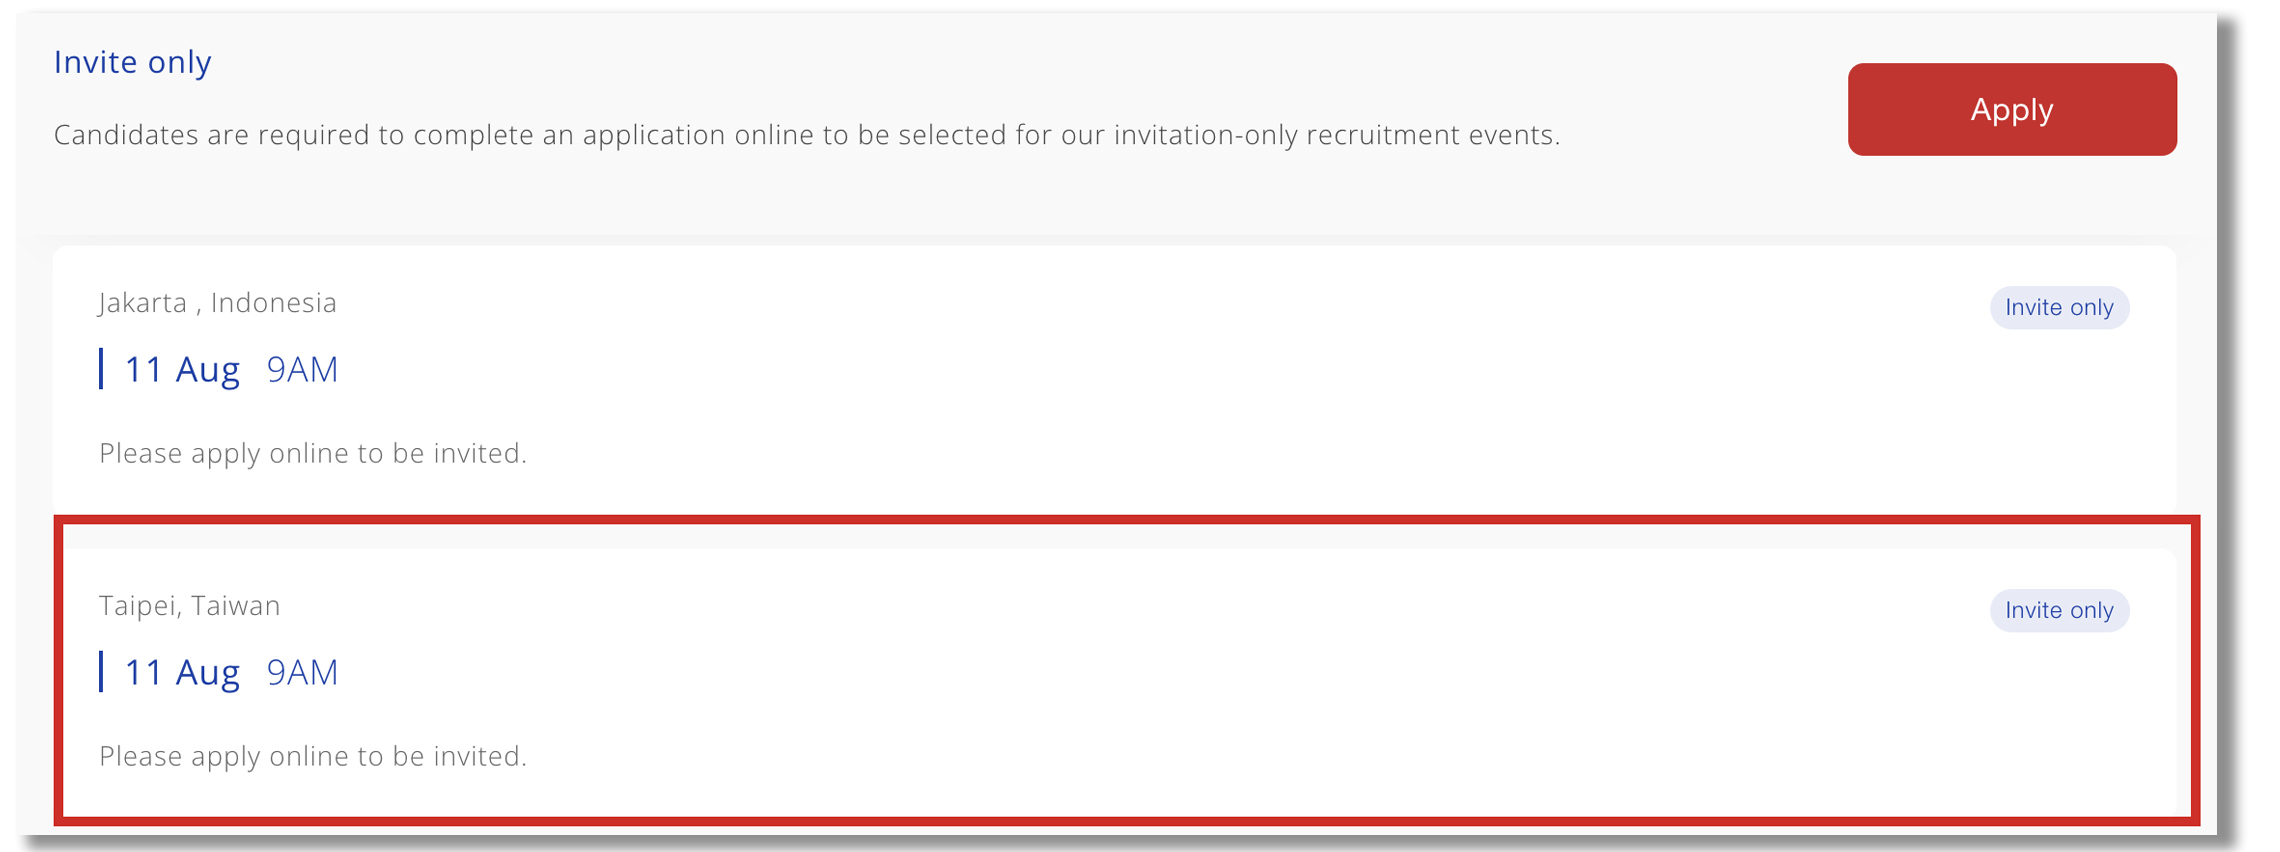The width and height of the screenshot is (2280, 852).
Task: Select the 'Taipei, Taiwan' location label
Action: (189, 605)
